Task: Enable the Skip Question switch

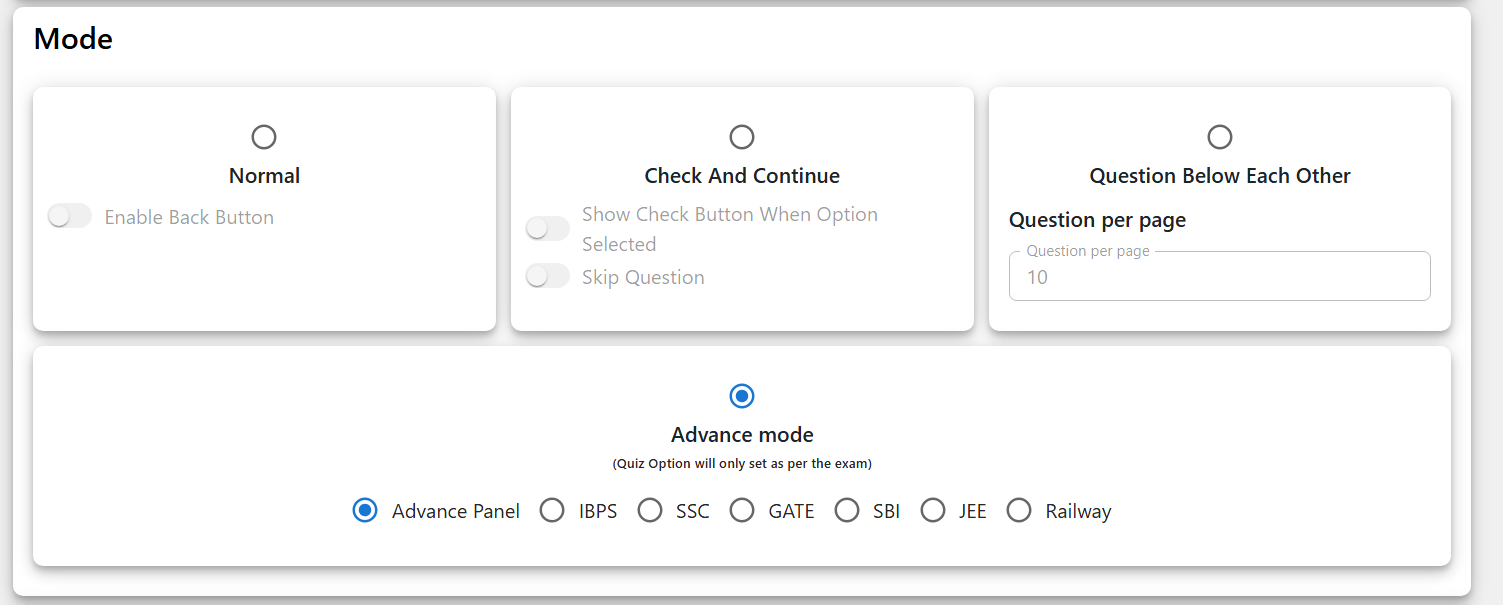Action: (x=547, y=277)
